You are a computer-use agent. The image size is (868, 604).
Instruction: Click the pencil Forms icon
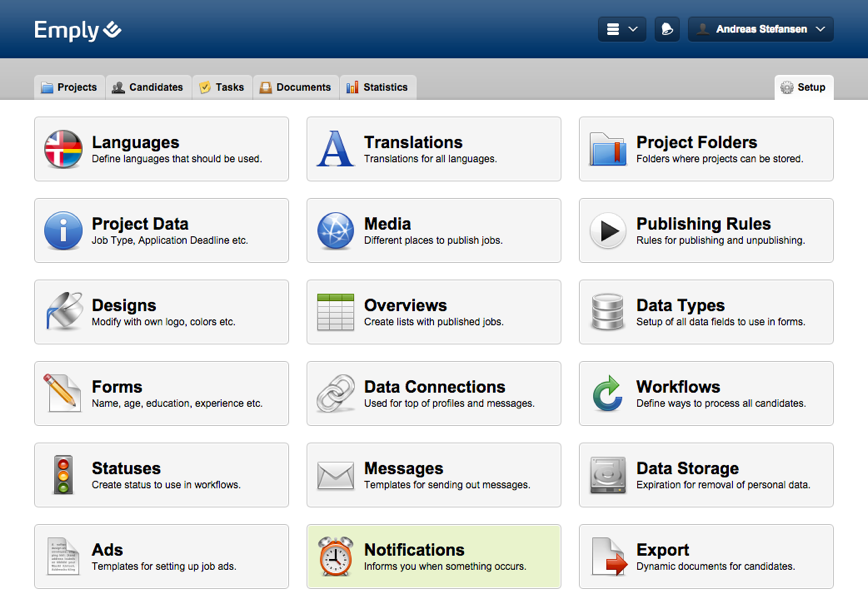[x=63, y=393]
